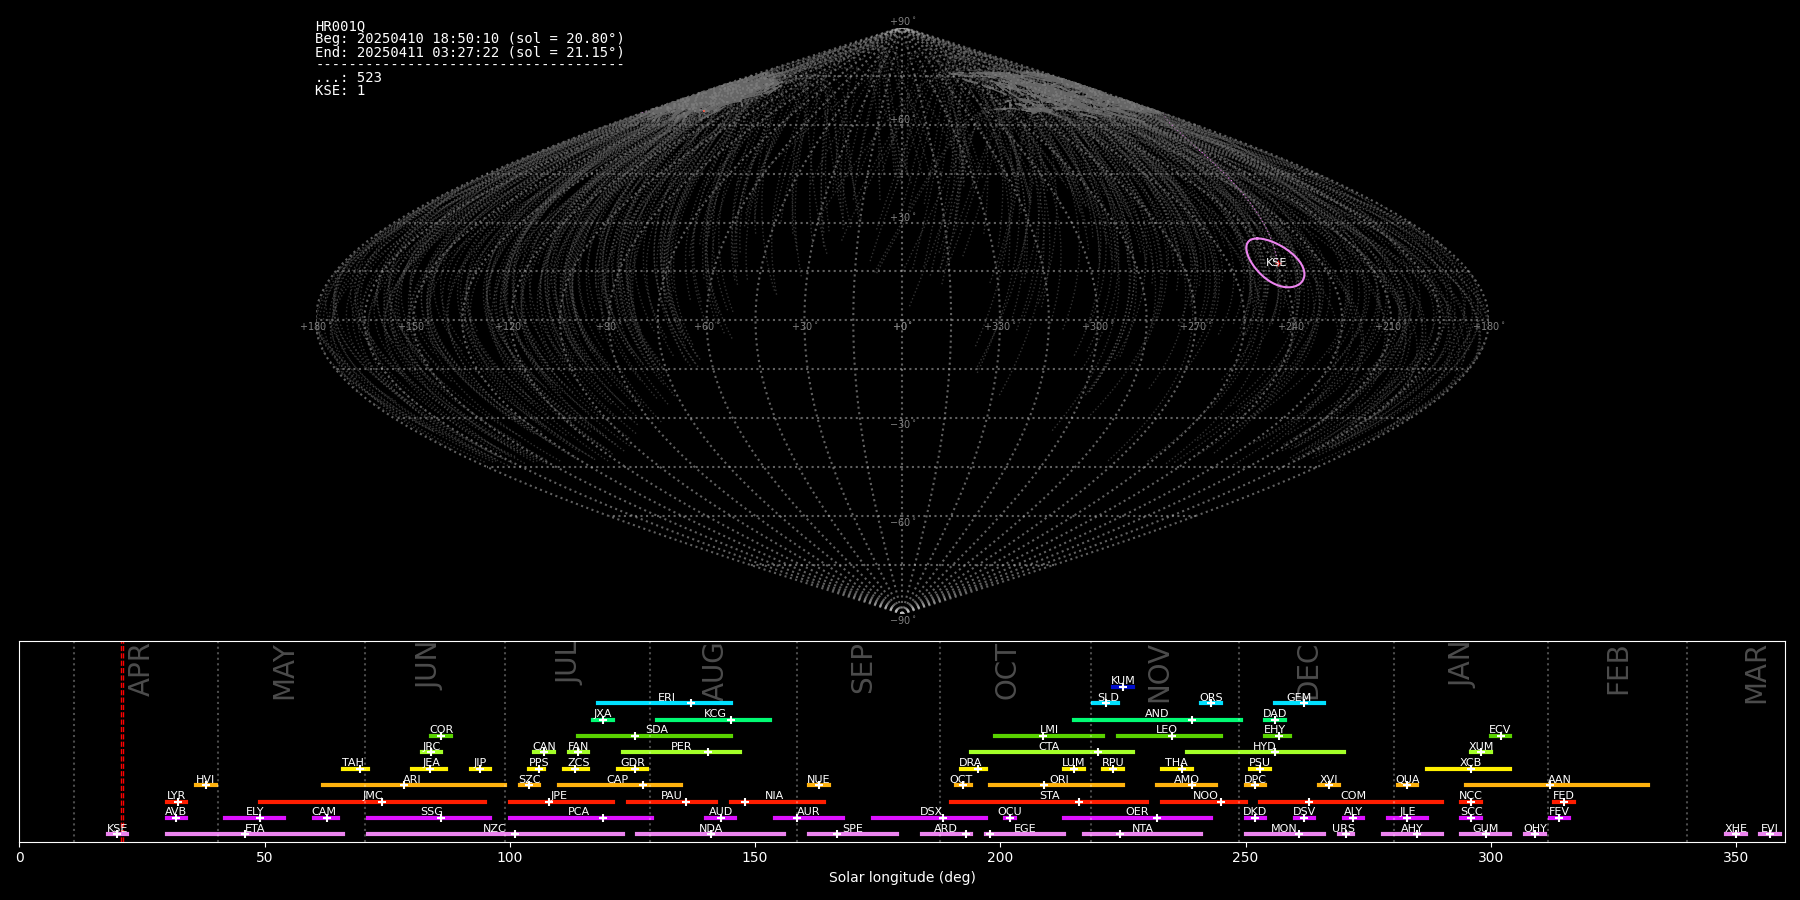Select the magenta SSG shower bar
1800x900 pixels.
tap(429, 818)
